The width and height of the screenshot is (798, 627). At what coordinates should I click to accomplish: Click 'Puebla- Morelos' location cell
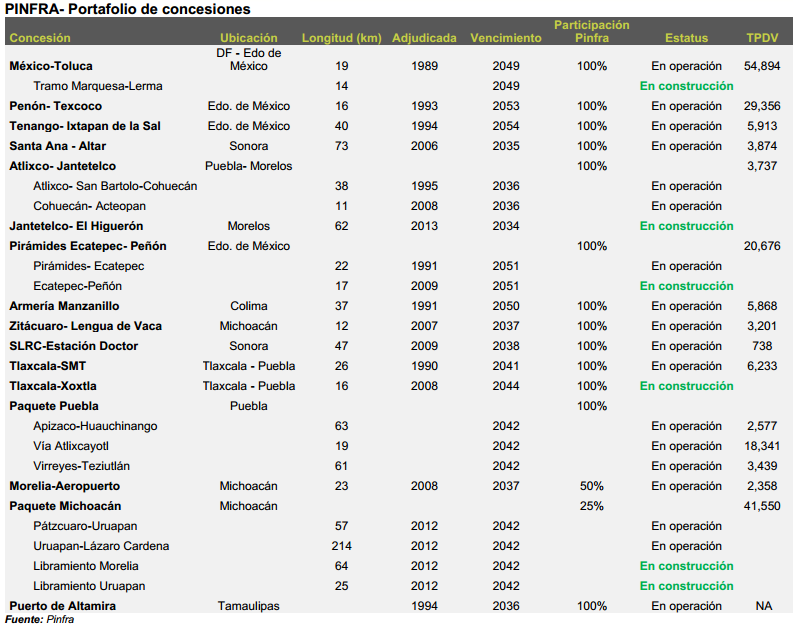coord(249,166)
